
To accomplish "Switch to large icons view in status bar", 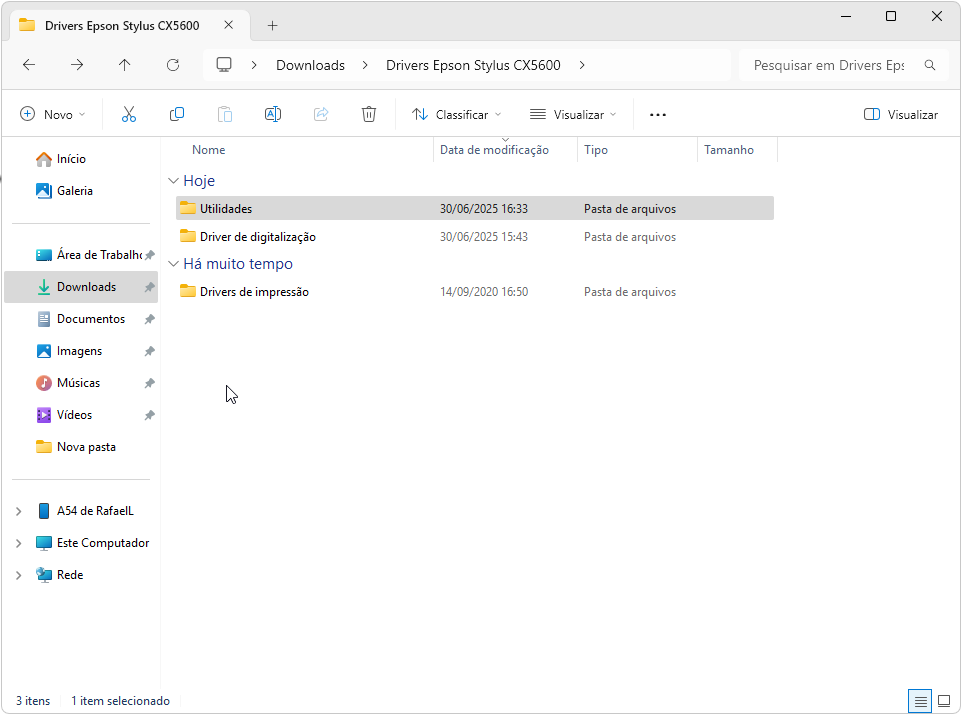I will tap(944, 701).
